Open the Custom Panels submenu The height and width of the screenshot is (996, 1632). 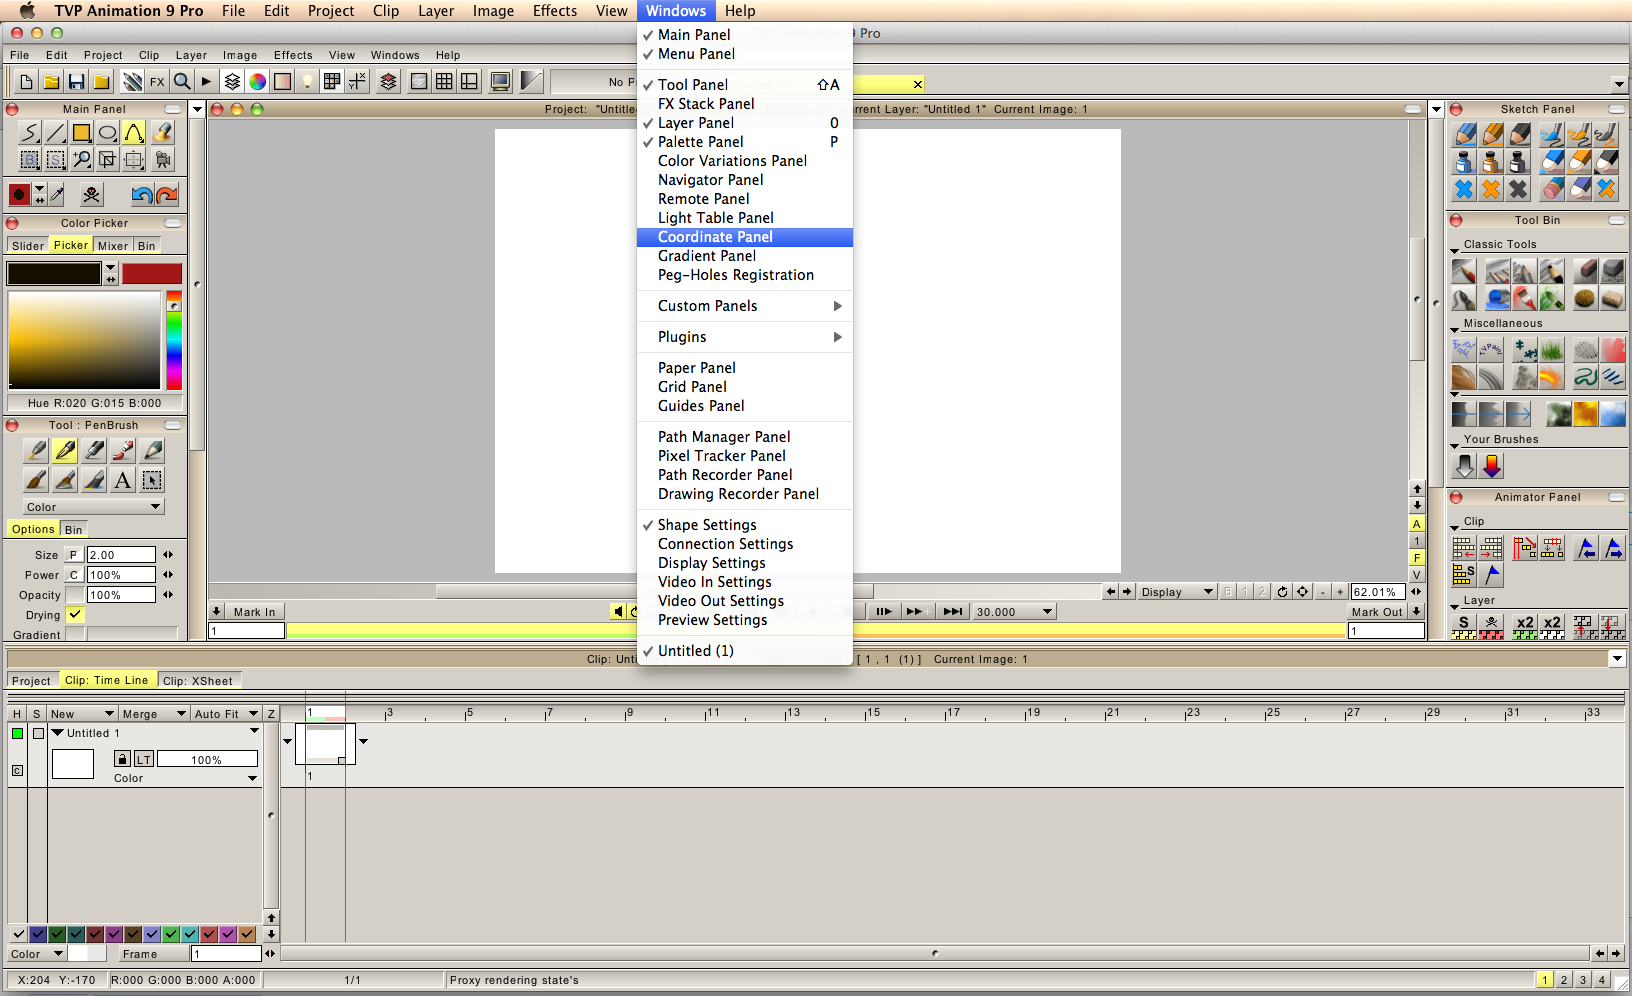(x=744, y=306)
